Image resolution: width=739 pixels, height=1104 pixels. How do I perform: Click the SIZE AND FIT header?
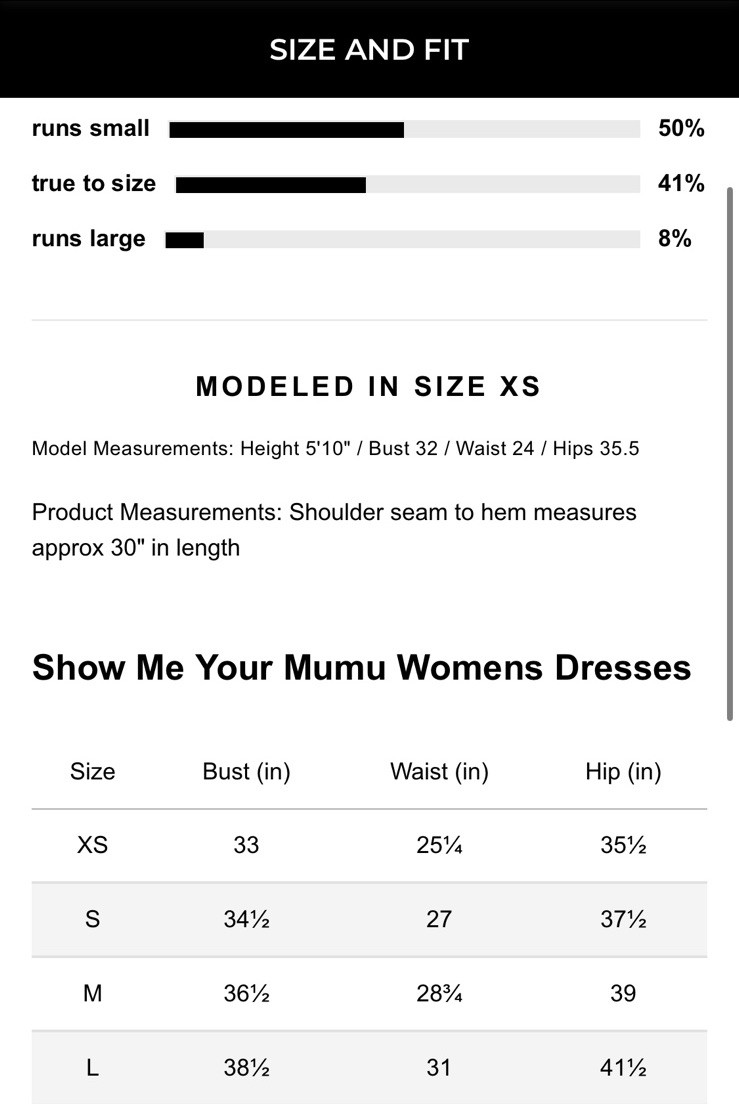coord(369,50)
